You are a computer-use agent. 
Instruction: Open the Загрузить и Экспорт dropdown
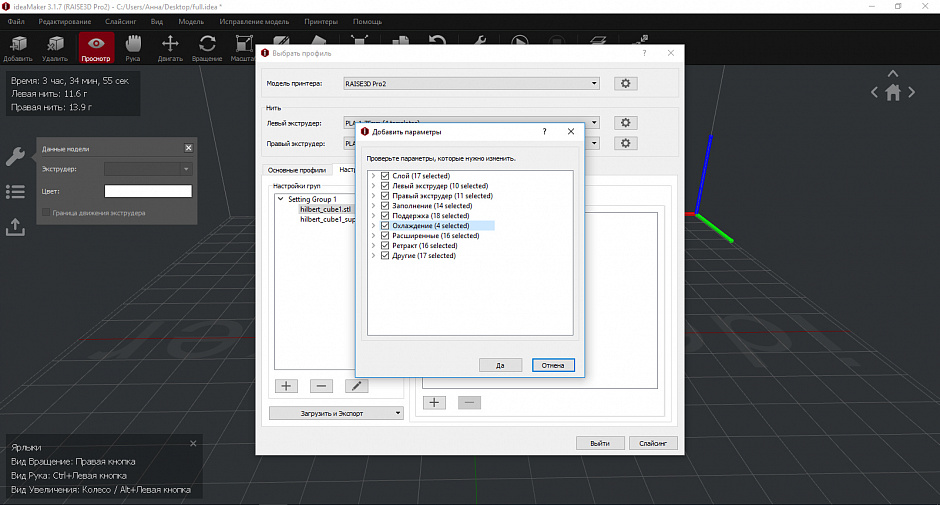tap(336, 413)
